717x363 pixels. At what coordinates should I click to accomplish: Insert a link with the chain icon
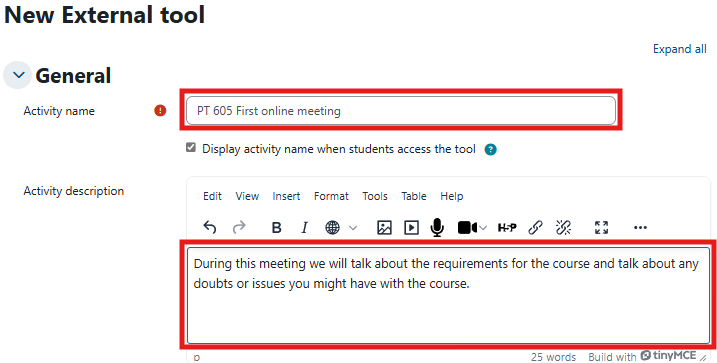[535, 227]
